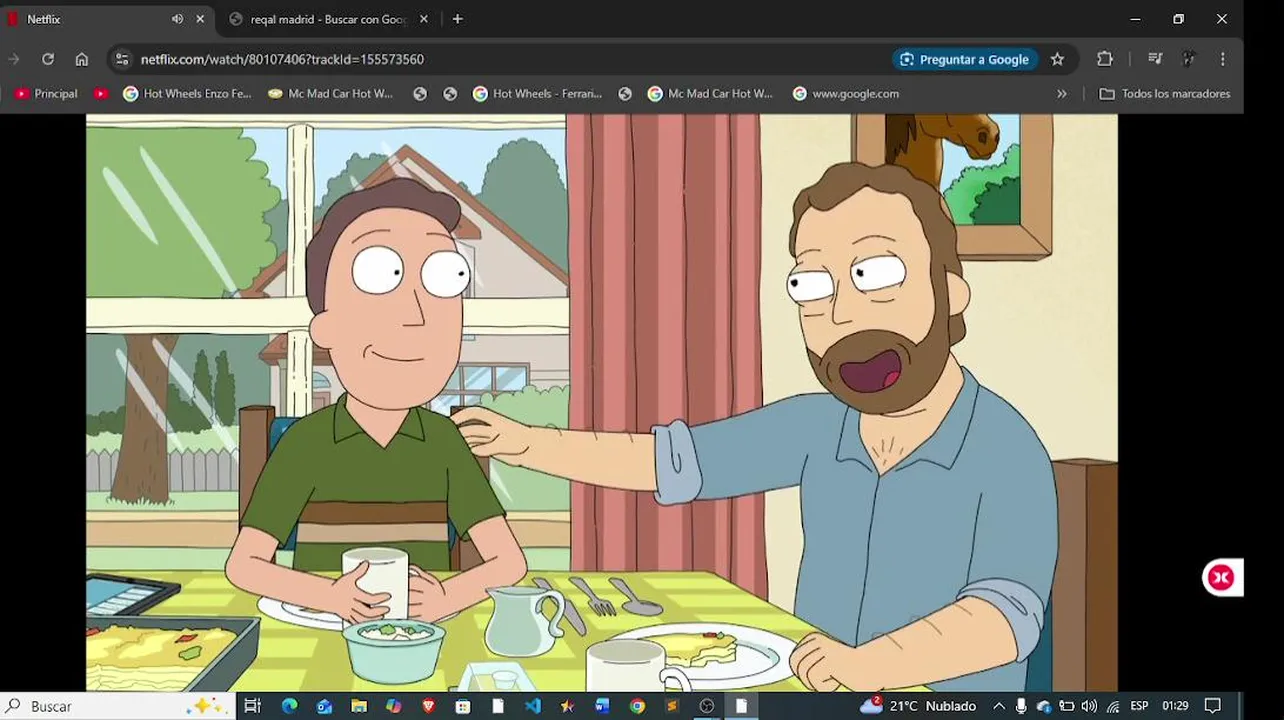This screenshot has height=720, width=1284.
Task: Open the Chrome profile avatar
Action: click(x=1189, y=59)
